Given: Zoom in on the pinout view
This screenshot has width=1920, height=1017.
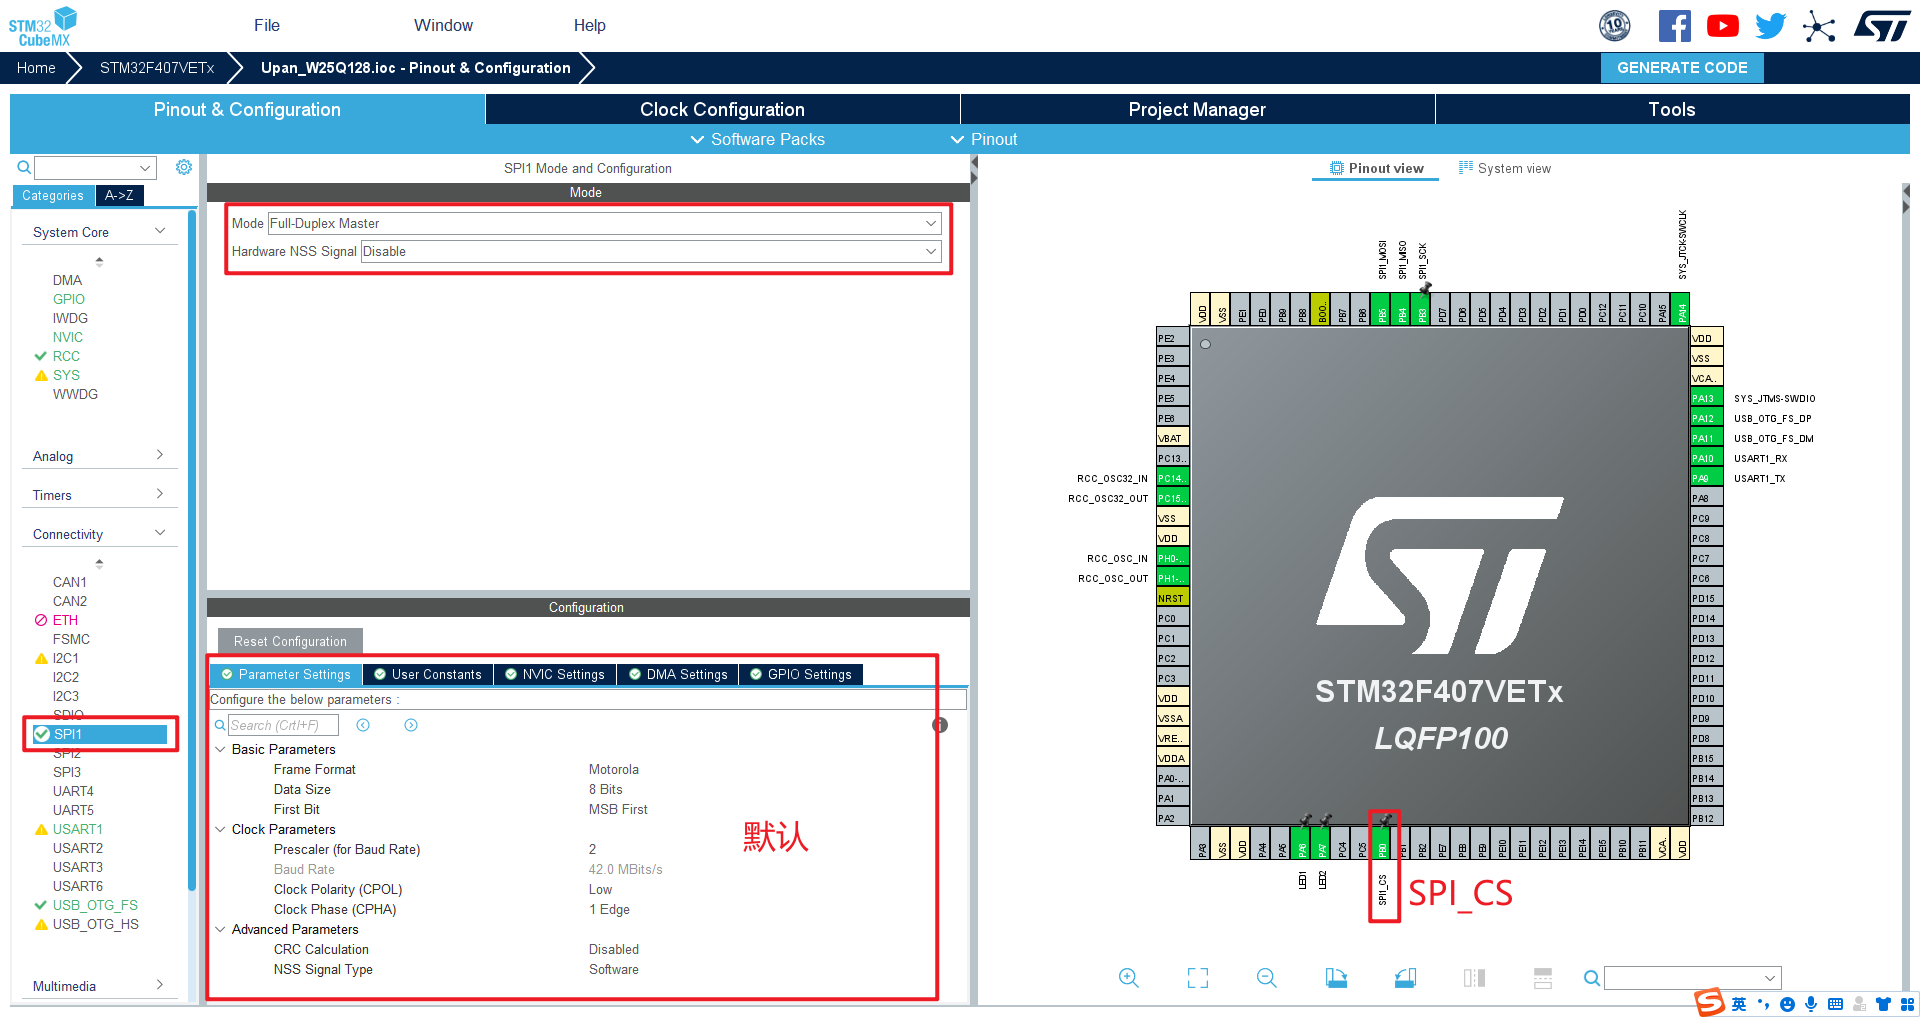Looking at the screenshot, I should [1128, 978].
